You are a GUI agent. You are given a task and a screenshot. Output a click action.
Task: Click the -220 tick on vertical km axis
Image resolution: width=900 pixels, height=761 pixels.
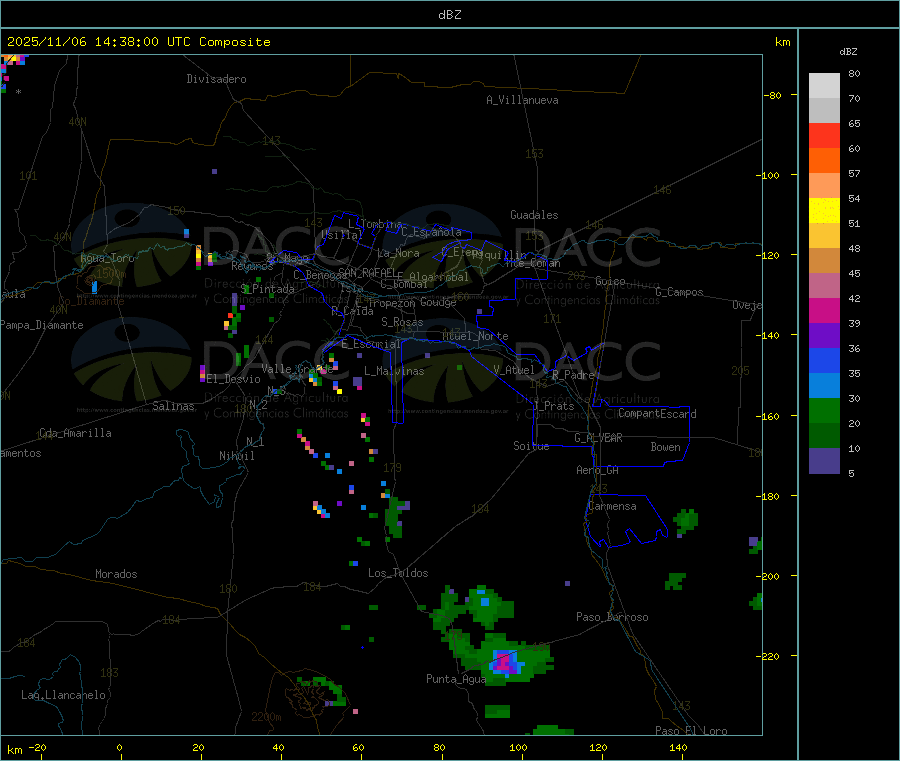coord(767,657)
